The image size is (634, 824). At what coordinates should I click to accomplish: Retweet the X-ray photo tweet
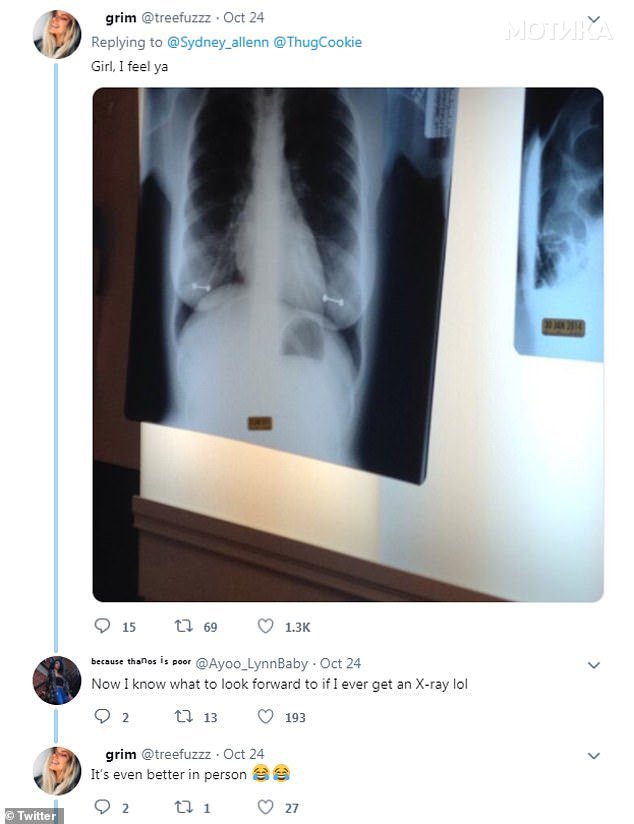pos(183,626)
